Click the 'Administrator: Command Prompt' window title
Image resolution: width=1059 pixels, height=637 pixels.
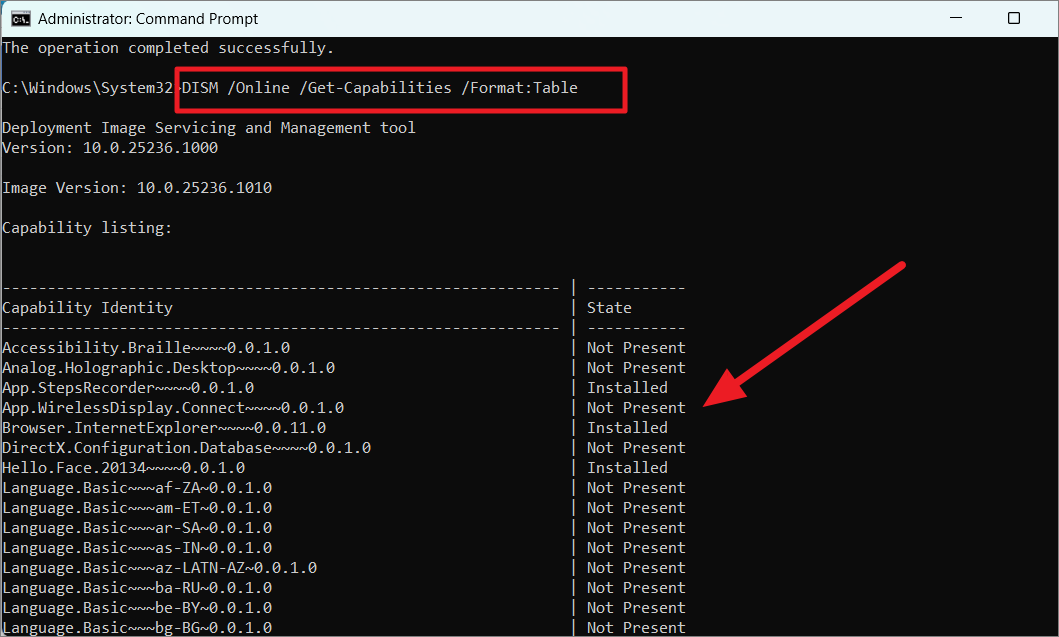click(147, 18)
